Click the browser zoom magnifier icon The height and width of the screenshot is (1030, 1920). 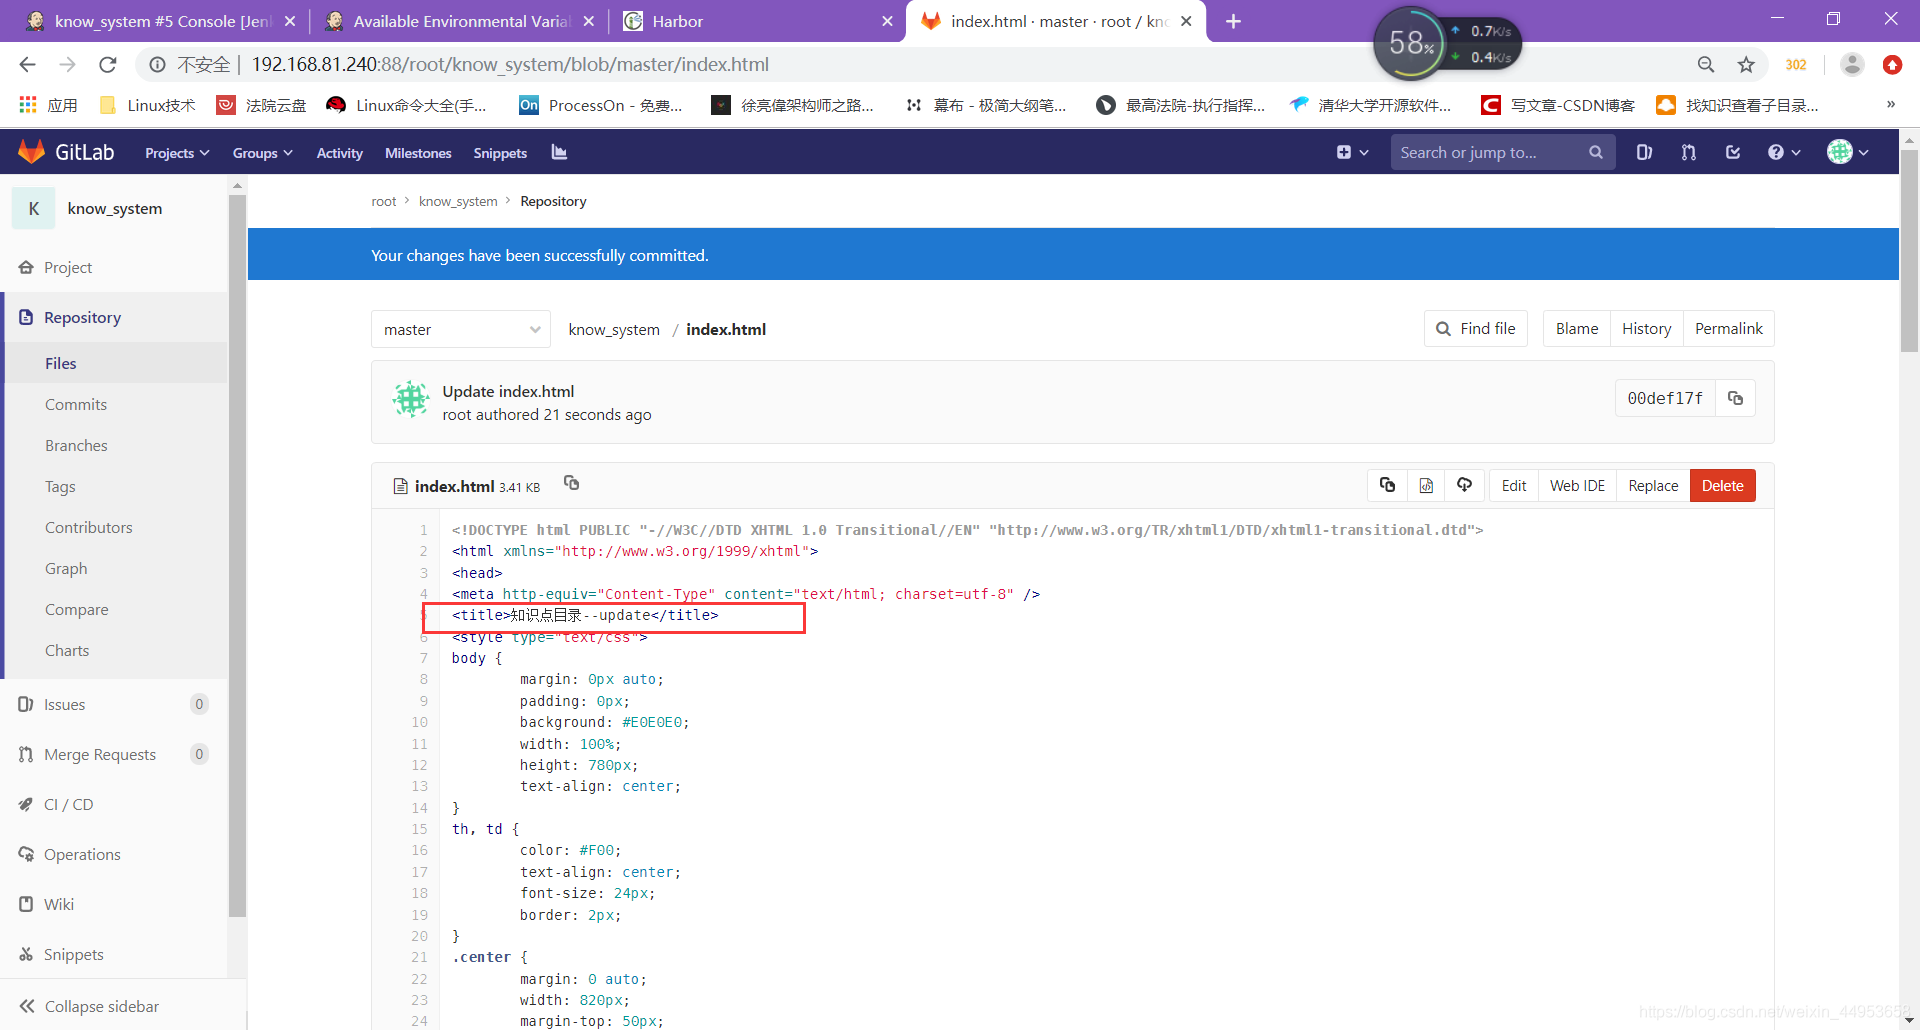[1706, 64]
